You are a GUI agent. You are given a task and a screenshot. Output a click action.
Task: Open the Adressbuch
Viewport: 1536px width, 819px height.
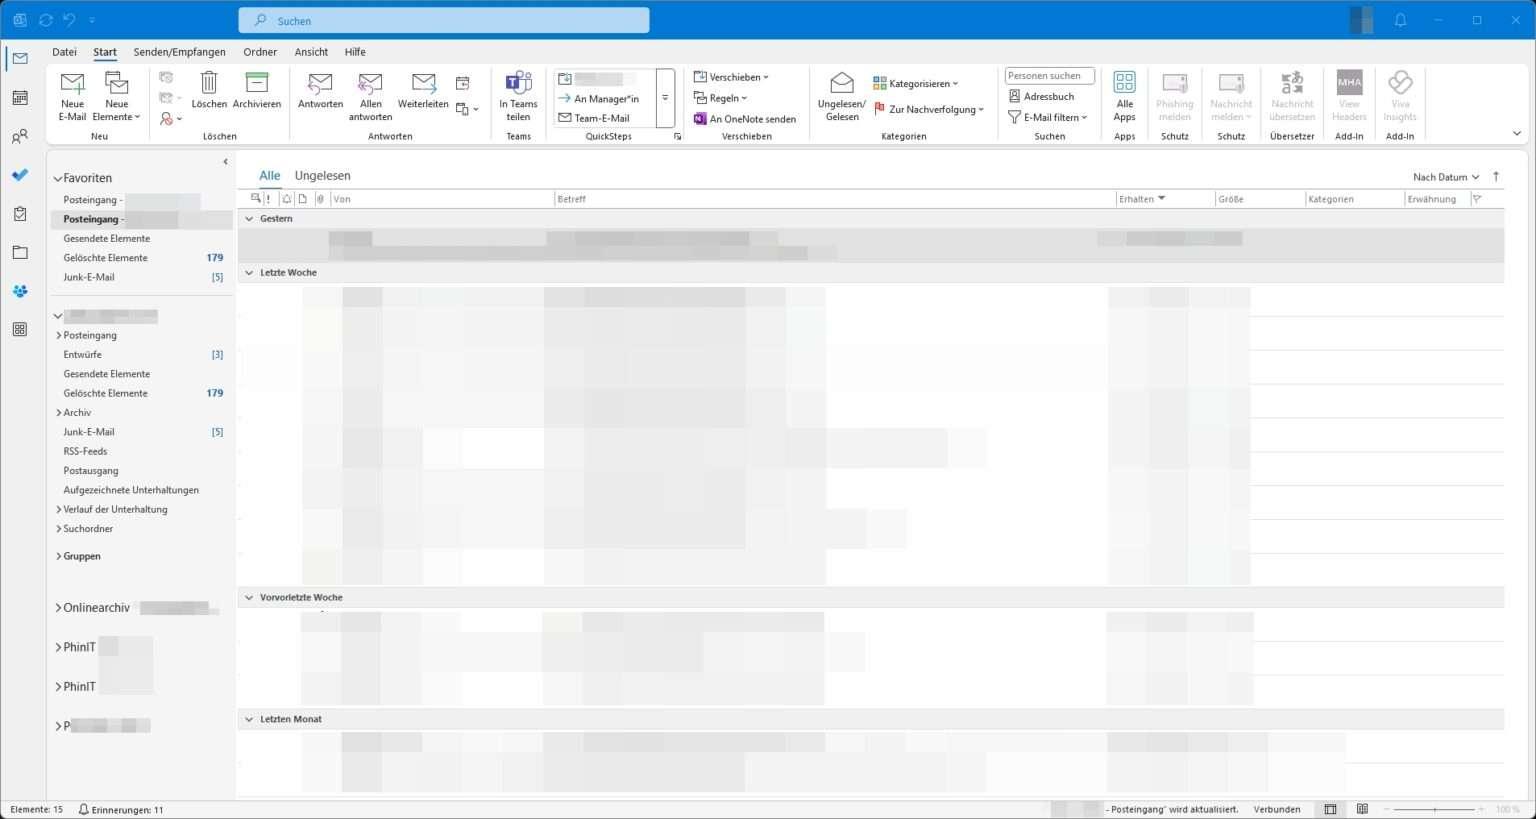(1043, 96)
